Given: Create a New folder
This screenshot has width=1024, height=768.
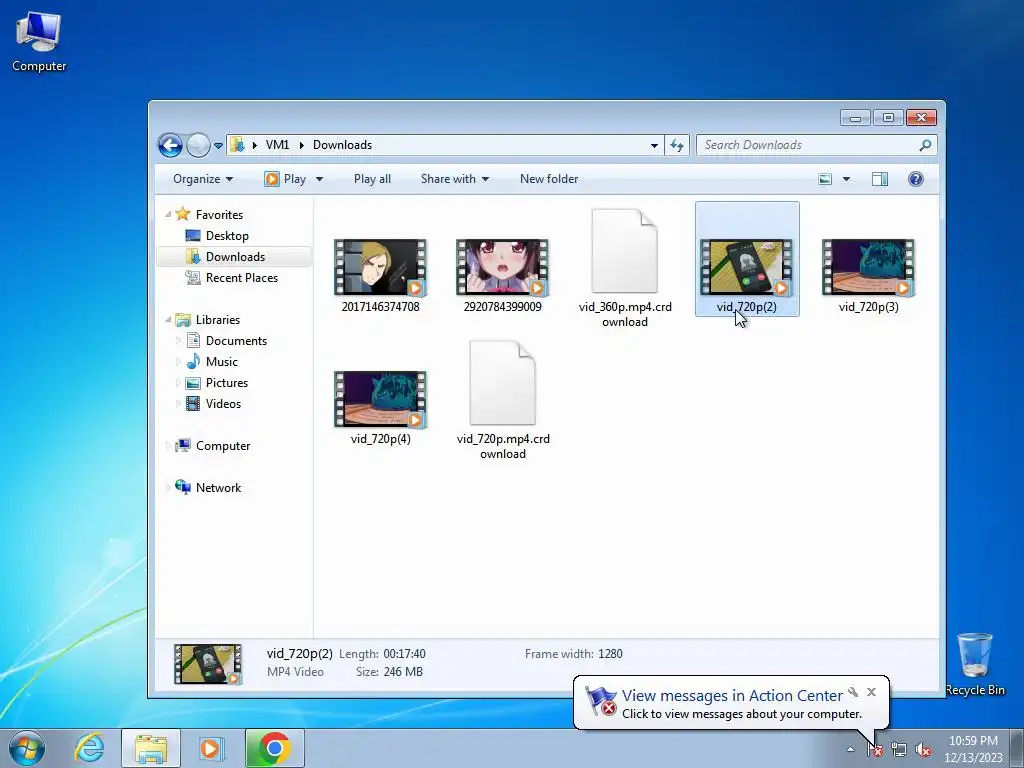Looking at the screenshot, I should tap(549, 179).
